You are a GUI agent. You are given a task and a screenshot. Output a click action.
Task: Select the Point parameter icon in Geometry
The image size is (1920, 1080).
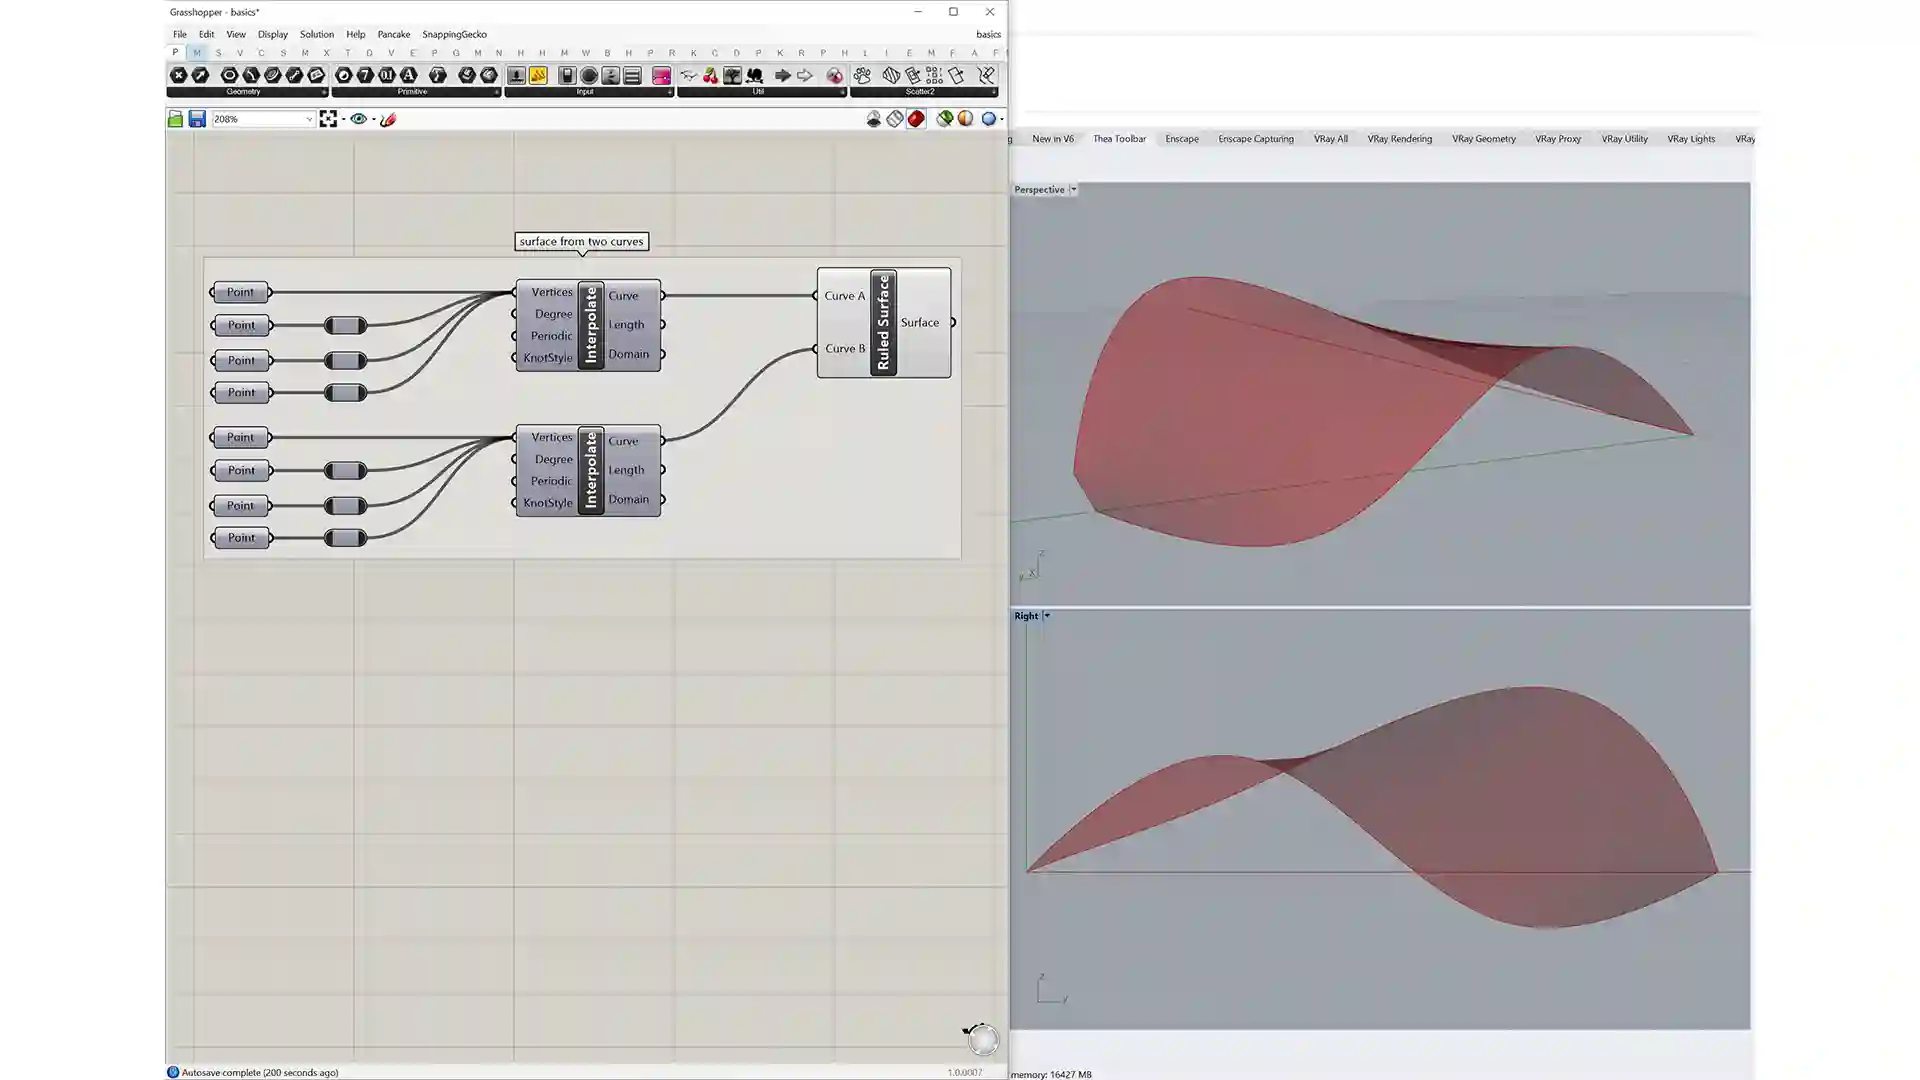point(178,75)
